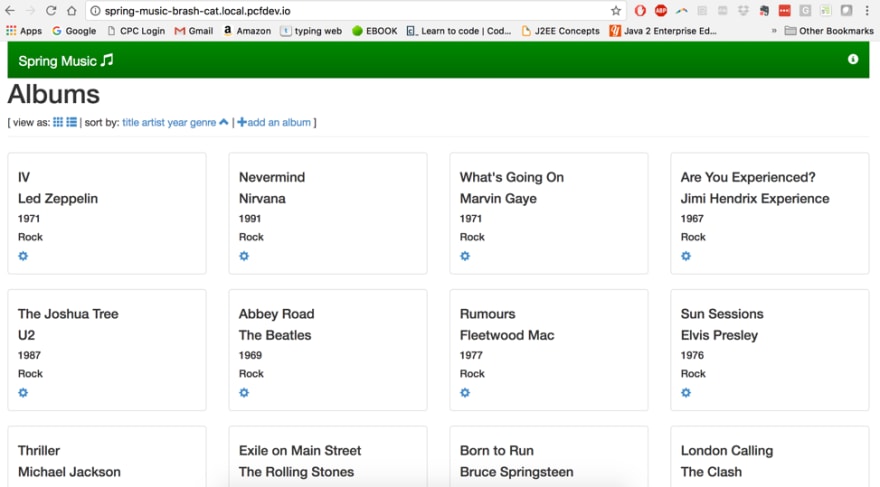880x487 pixels.
Task: Open the AdBlock Plus extension icon
Action: coord(661,11)
